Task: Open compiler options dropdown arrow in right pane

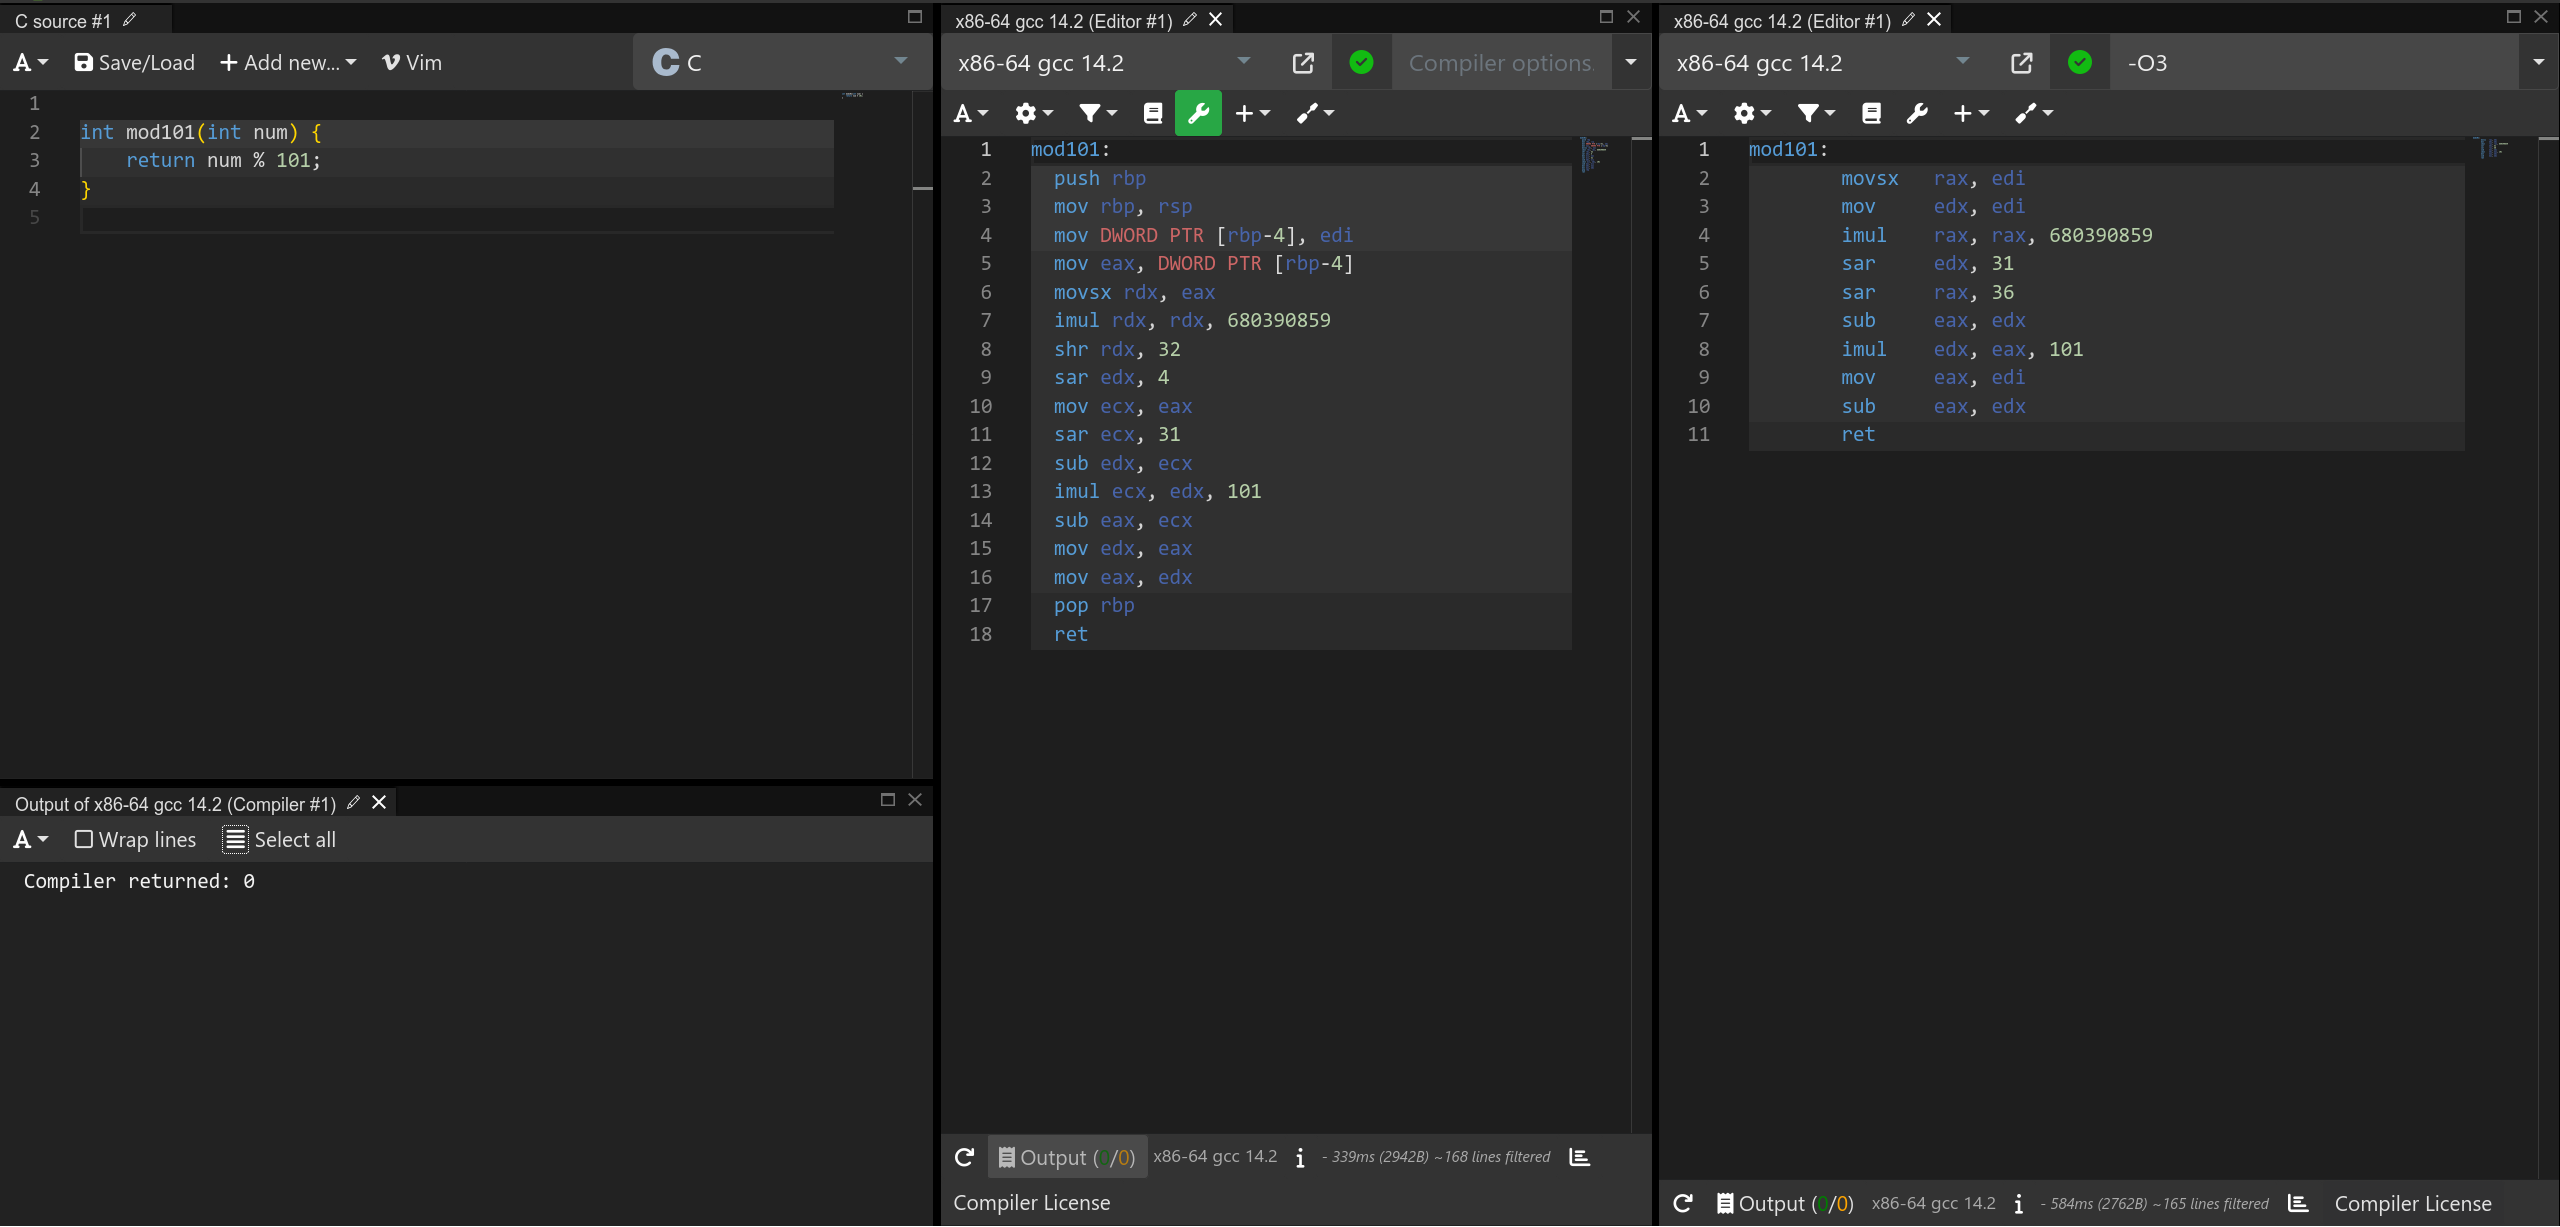Action: pyautogui.click(x=2538, y=63)
